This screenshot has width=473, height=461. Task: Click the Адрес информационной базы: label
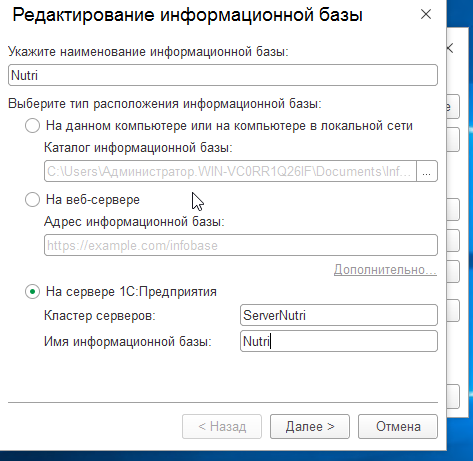134,222
